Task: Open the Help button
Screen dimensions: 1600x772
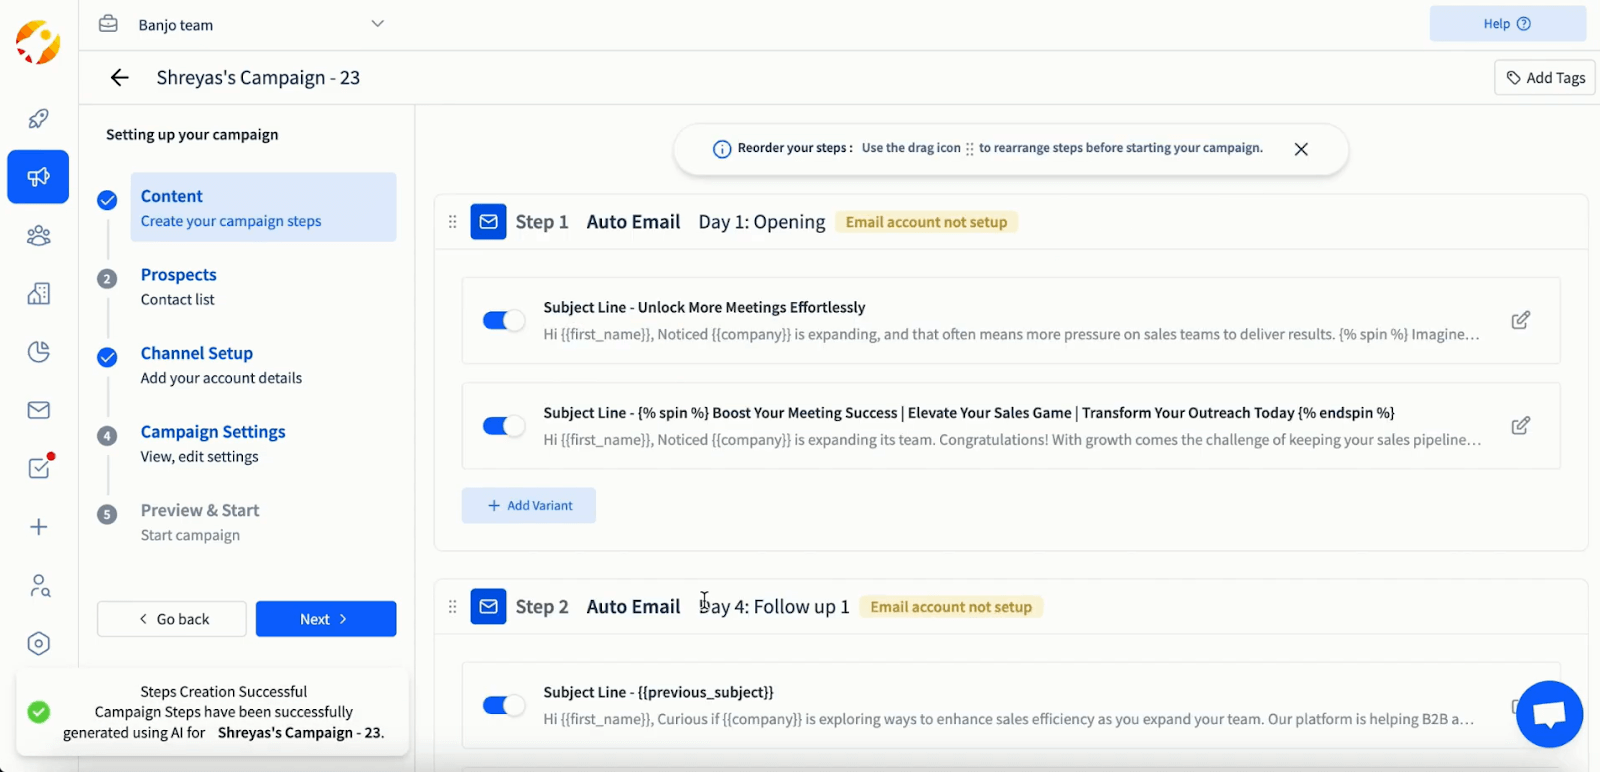Action: coord(1508,24)
